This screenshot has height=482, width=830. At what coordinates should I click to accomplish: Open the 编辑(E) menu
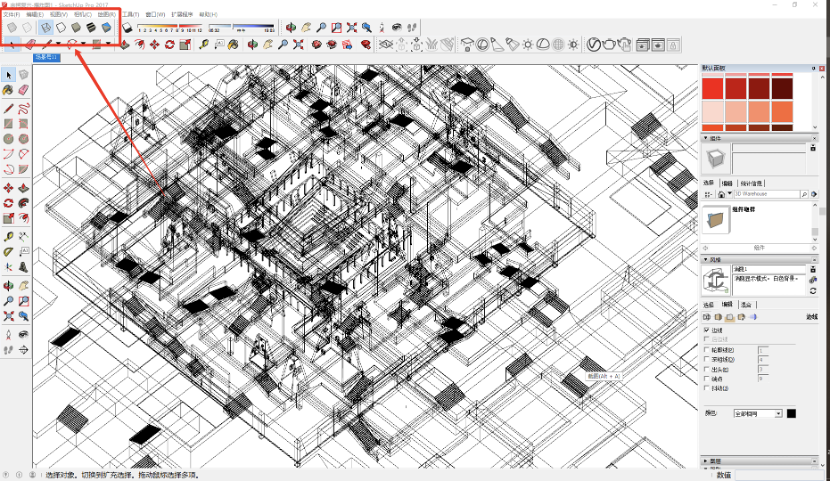(x=35, y=14)
